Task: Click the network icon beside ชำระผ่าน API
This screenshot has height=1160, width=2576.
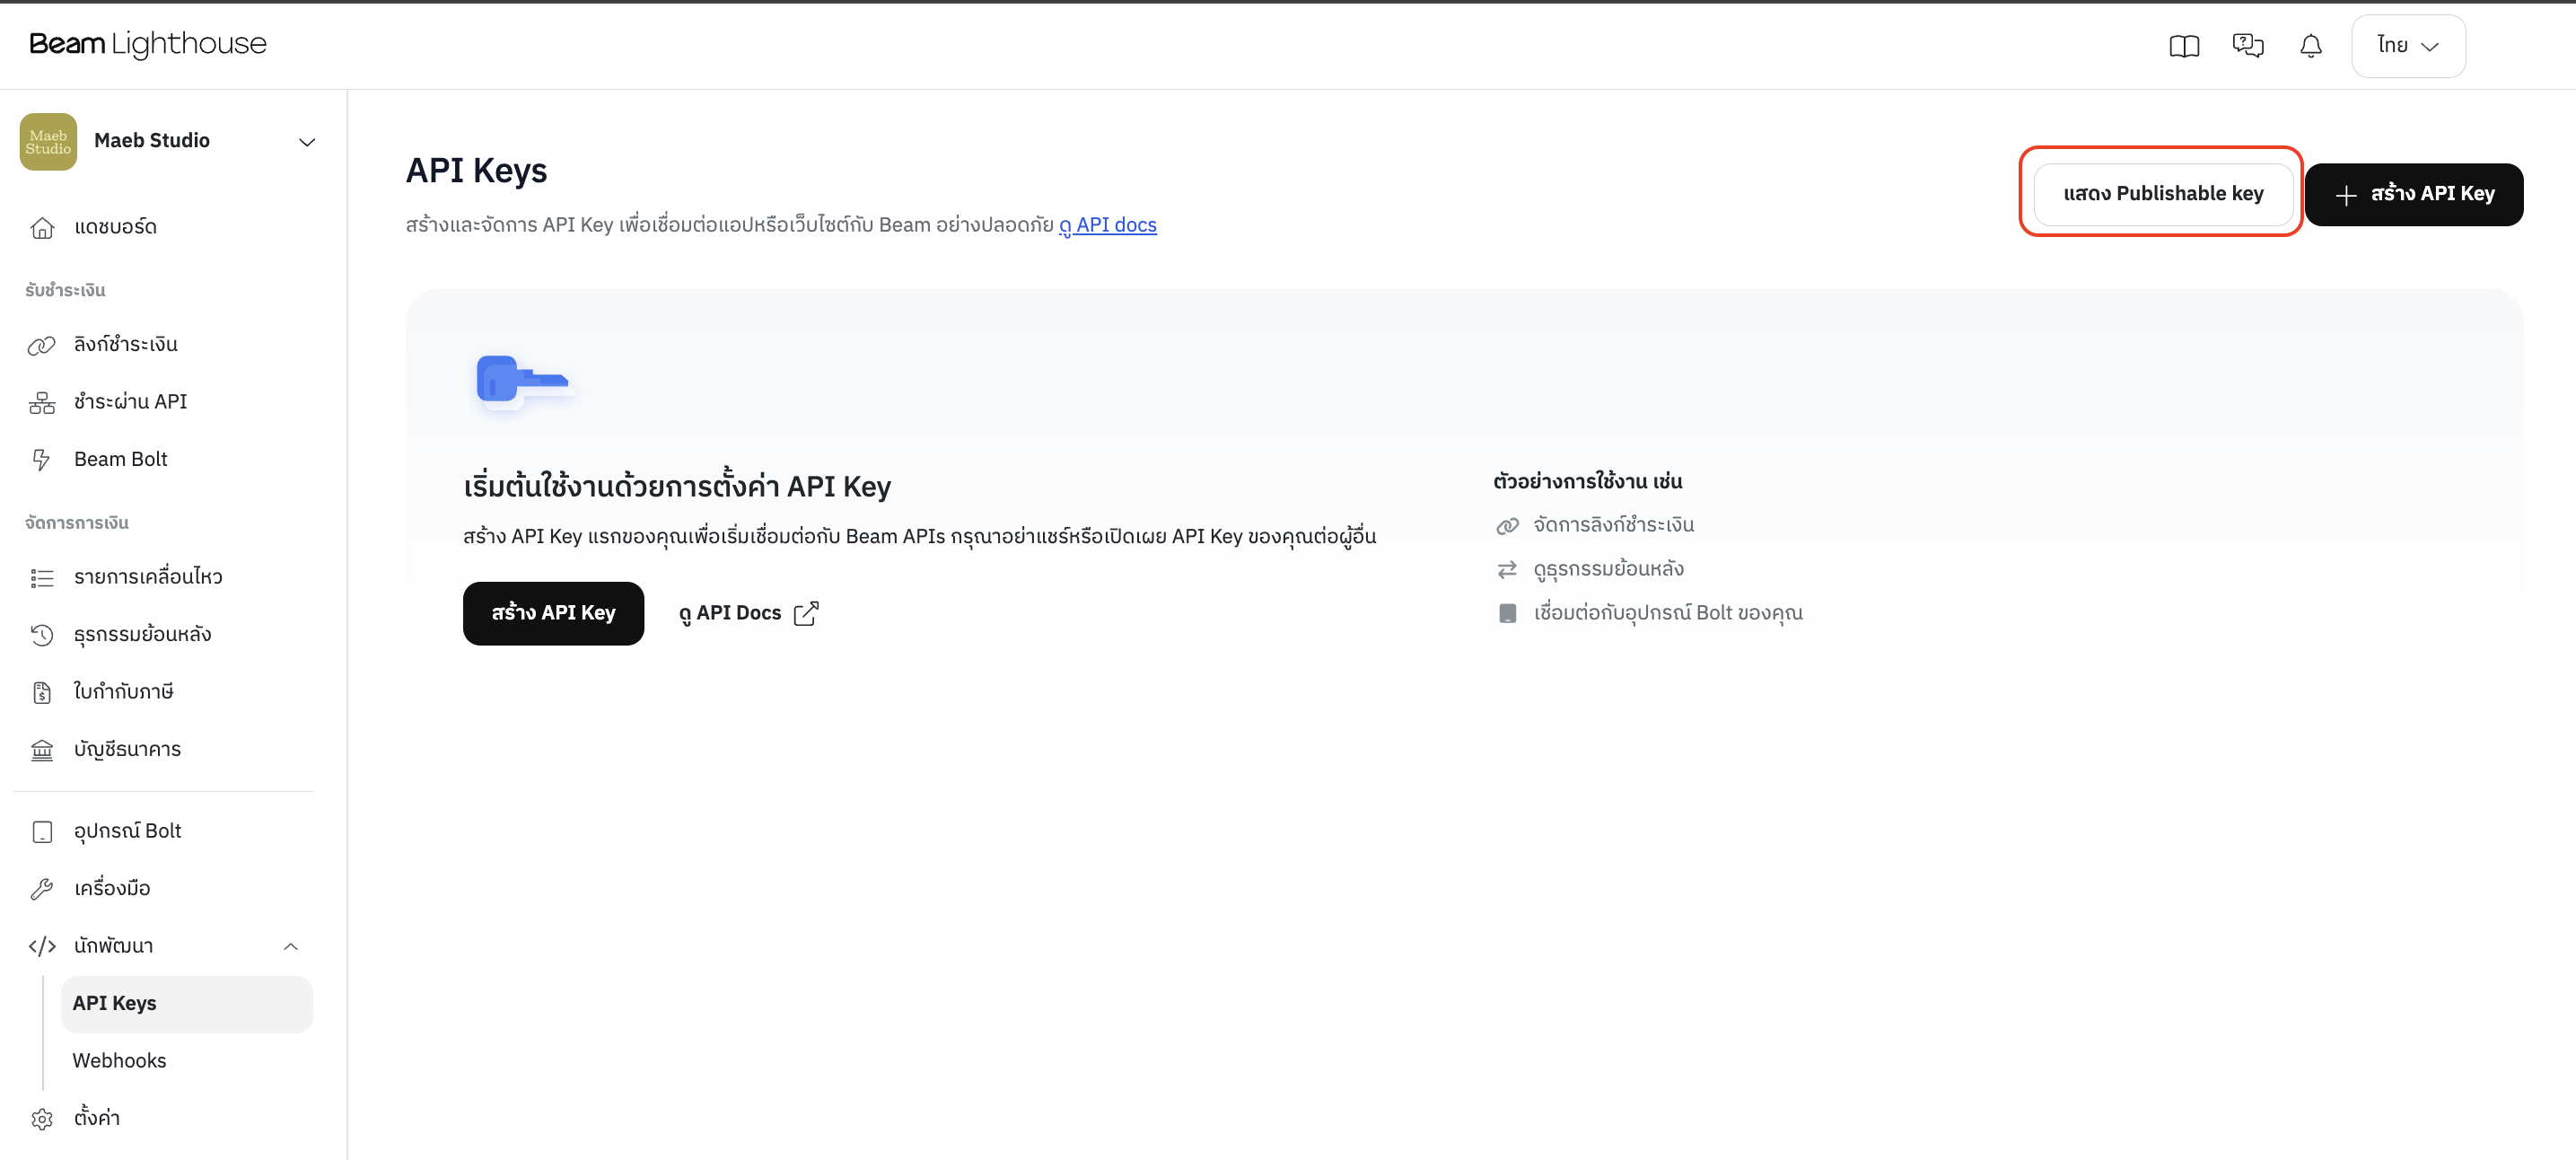Action: tap(42, 403)
